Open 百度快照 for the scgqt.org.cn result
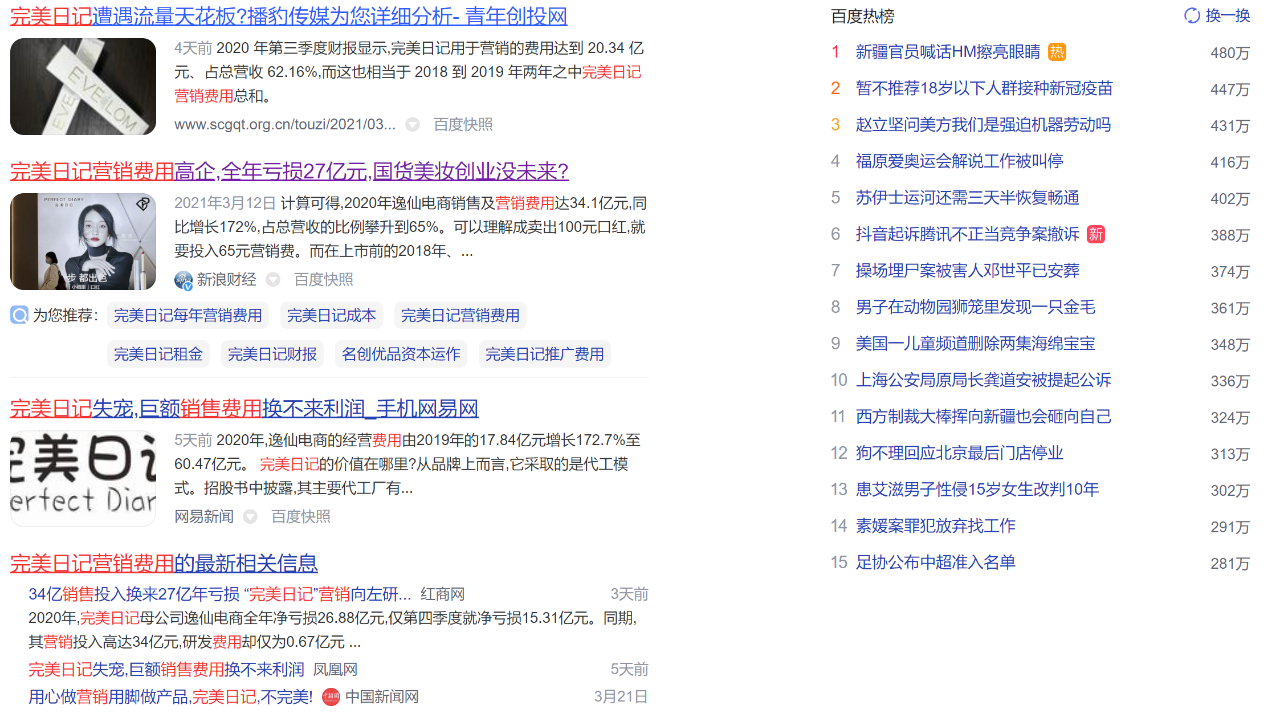The height and width of the screenshot is (713, 1280). (x=463, y=125)
